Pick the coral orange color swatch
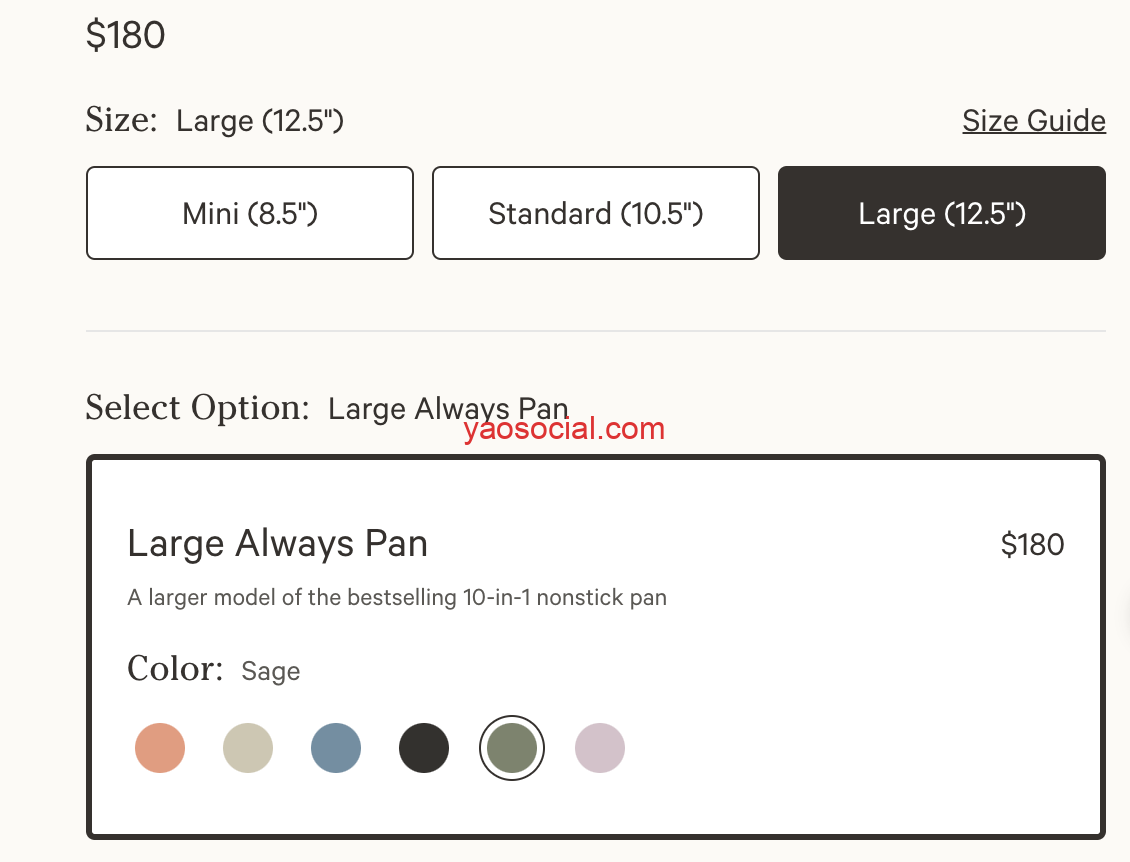This screenshot has width=1130, height=862. coord(160,748)
